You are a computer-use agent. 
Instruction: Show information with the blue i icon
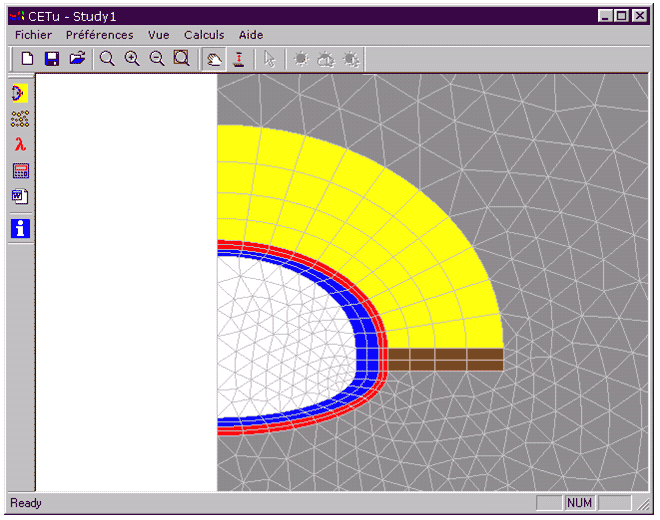pos(21,229)
